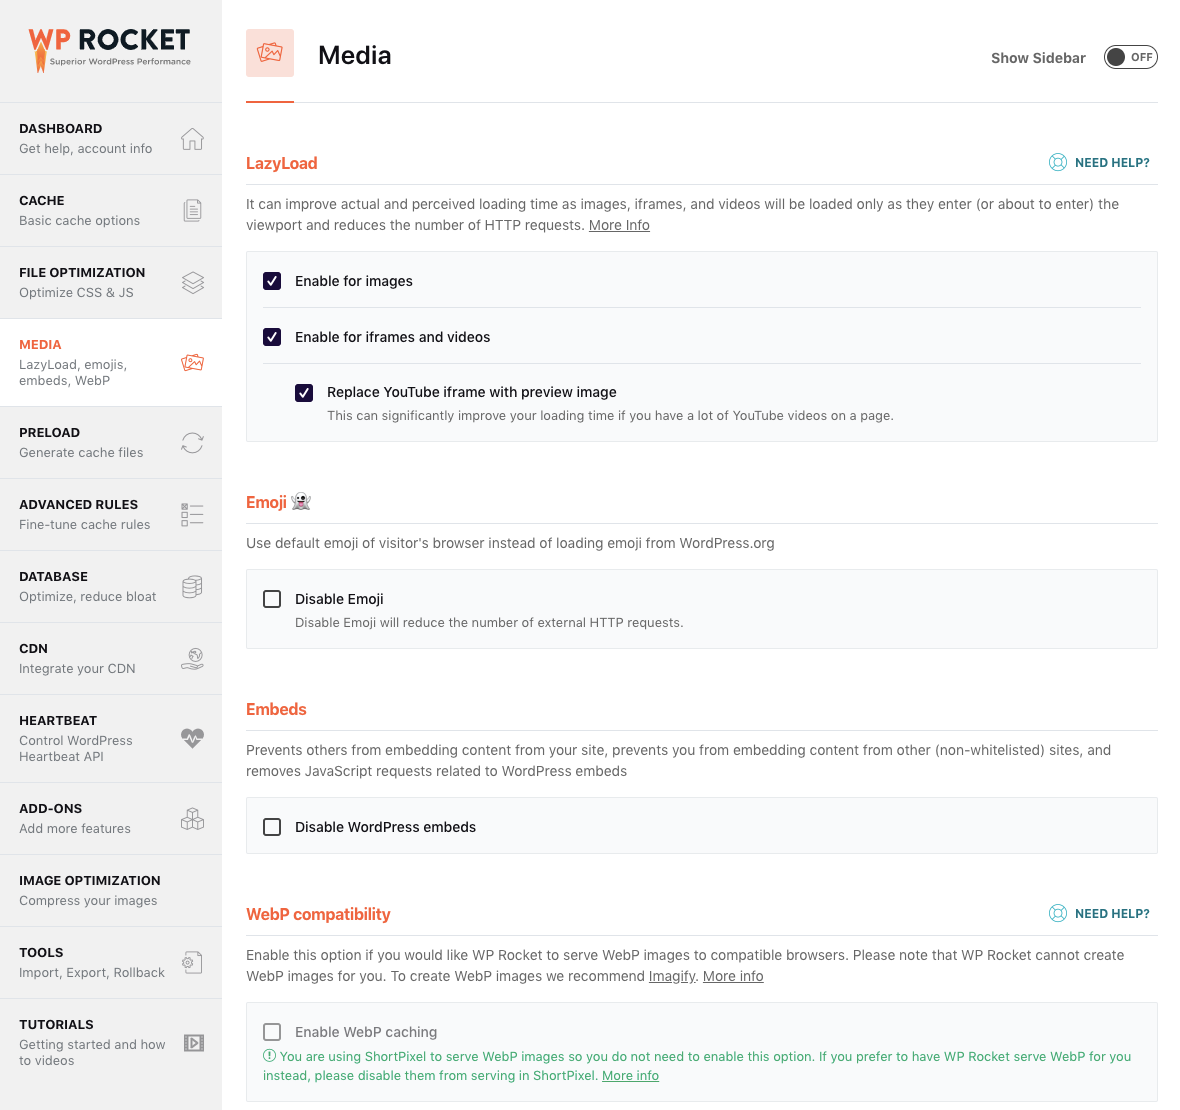This screenshot has height=1110, width=1180.
Task: Open the Image Optimization menu item
Action: [90, 890]
